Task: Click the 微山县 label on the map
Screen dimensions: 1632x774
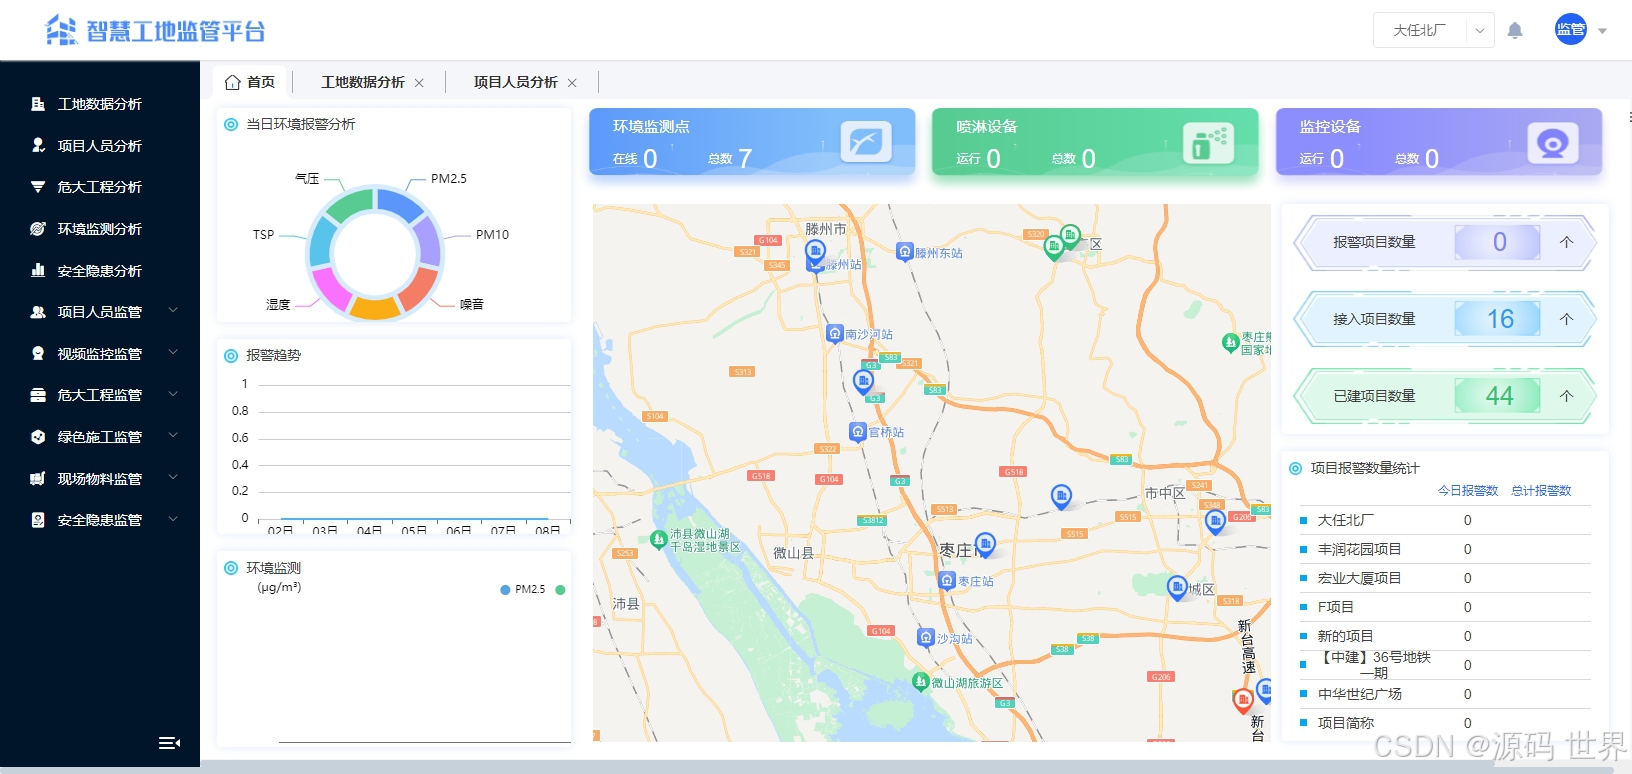Action: tap(794, 553)
